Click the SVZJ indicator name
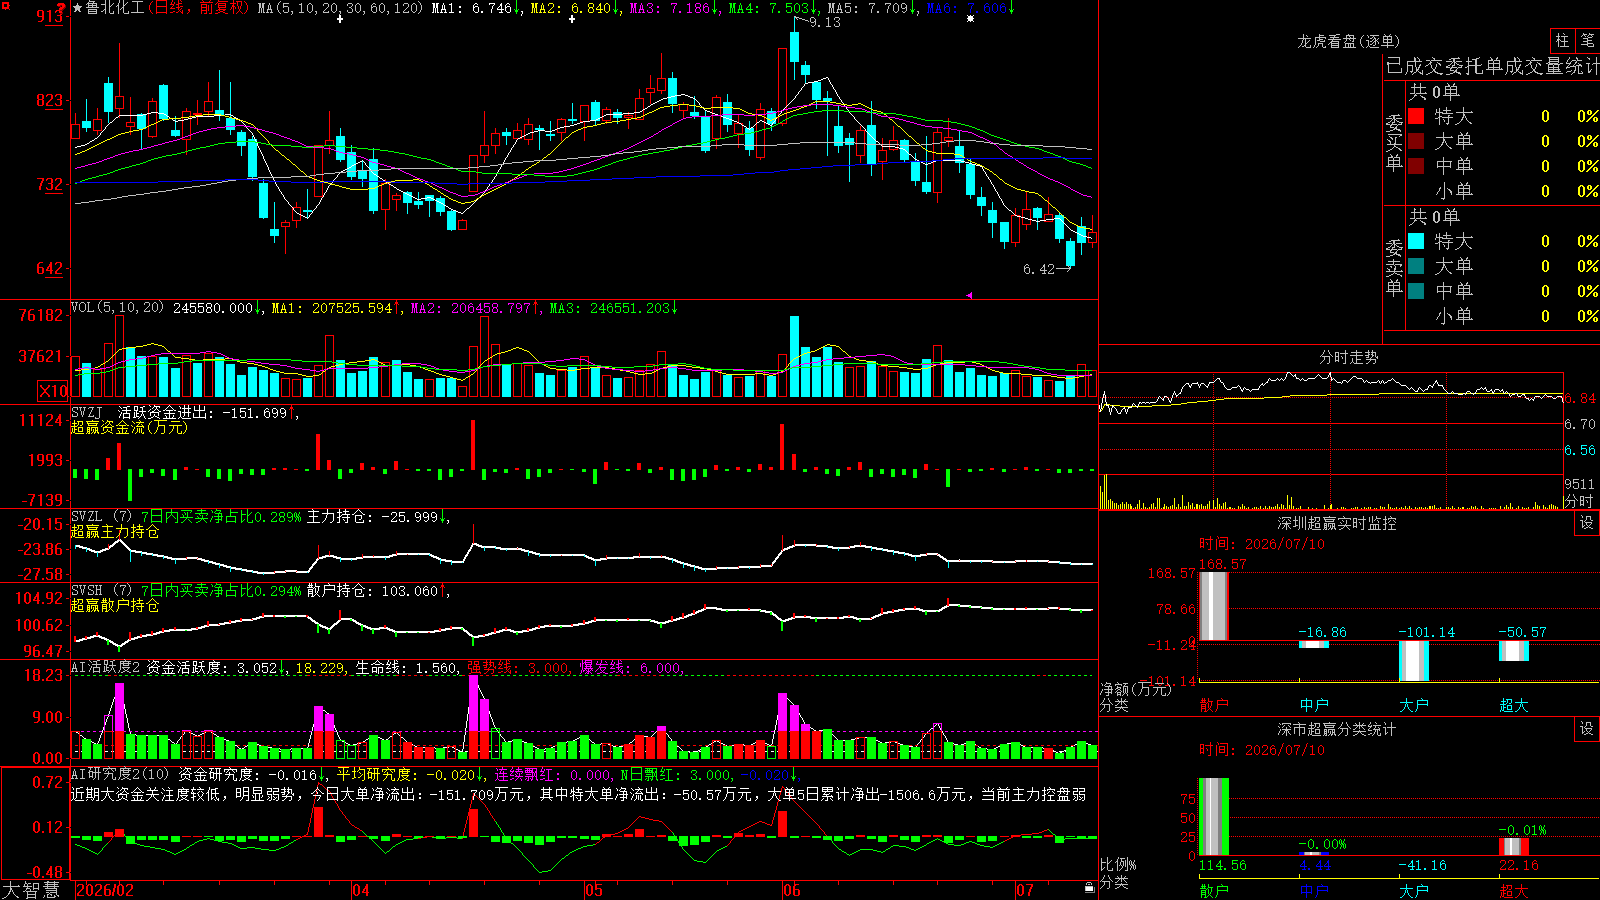The width and height of the screenshot is (1600, 900). click(x=87, y=412)
